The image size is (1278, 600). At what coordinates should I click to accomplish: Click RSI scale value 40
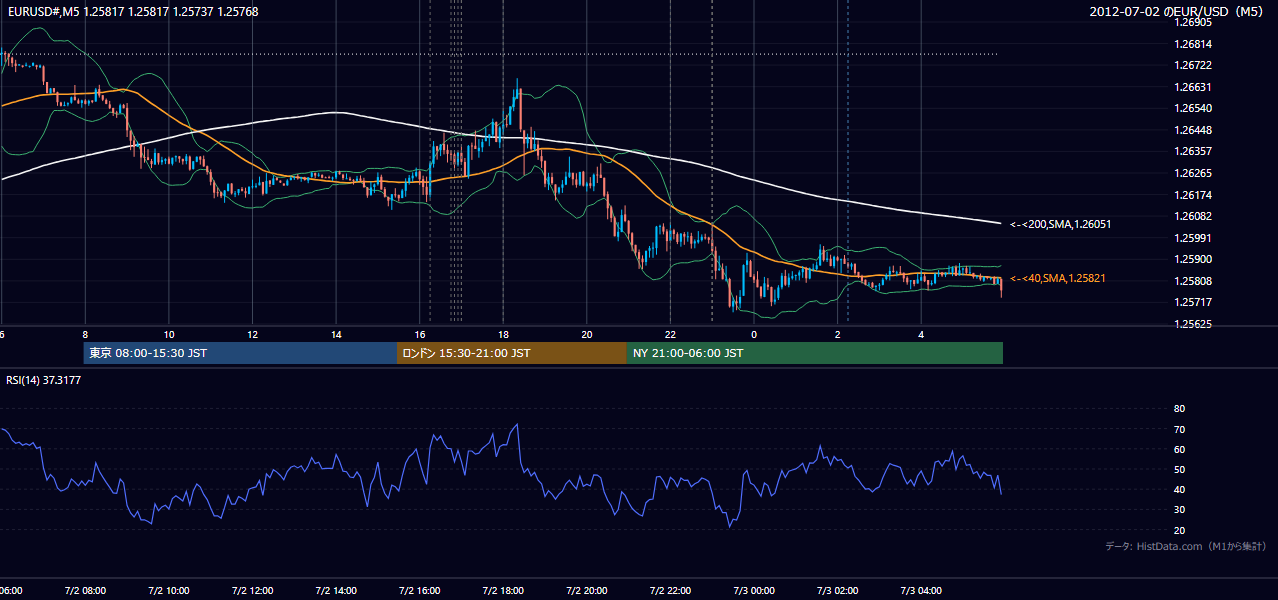click(x=1180, y=489)
